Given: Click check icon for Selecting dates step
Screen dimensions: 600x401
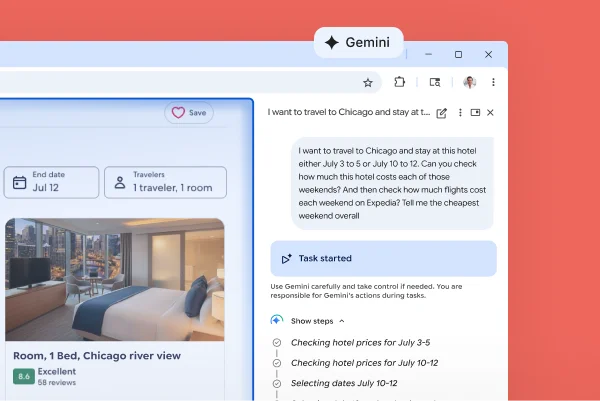Looking at the screenshot, I should [277, 383].
